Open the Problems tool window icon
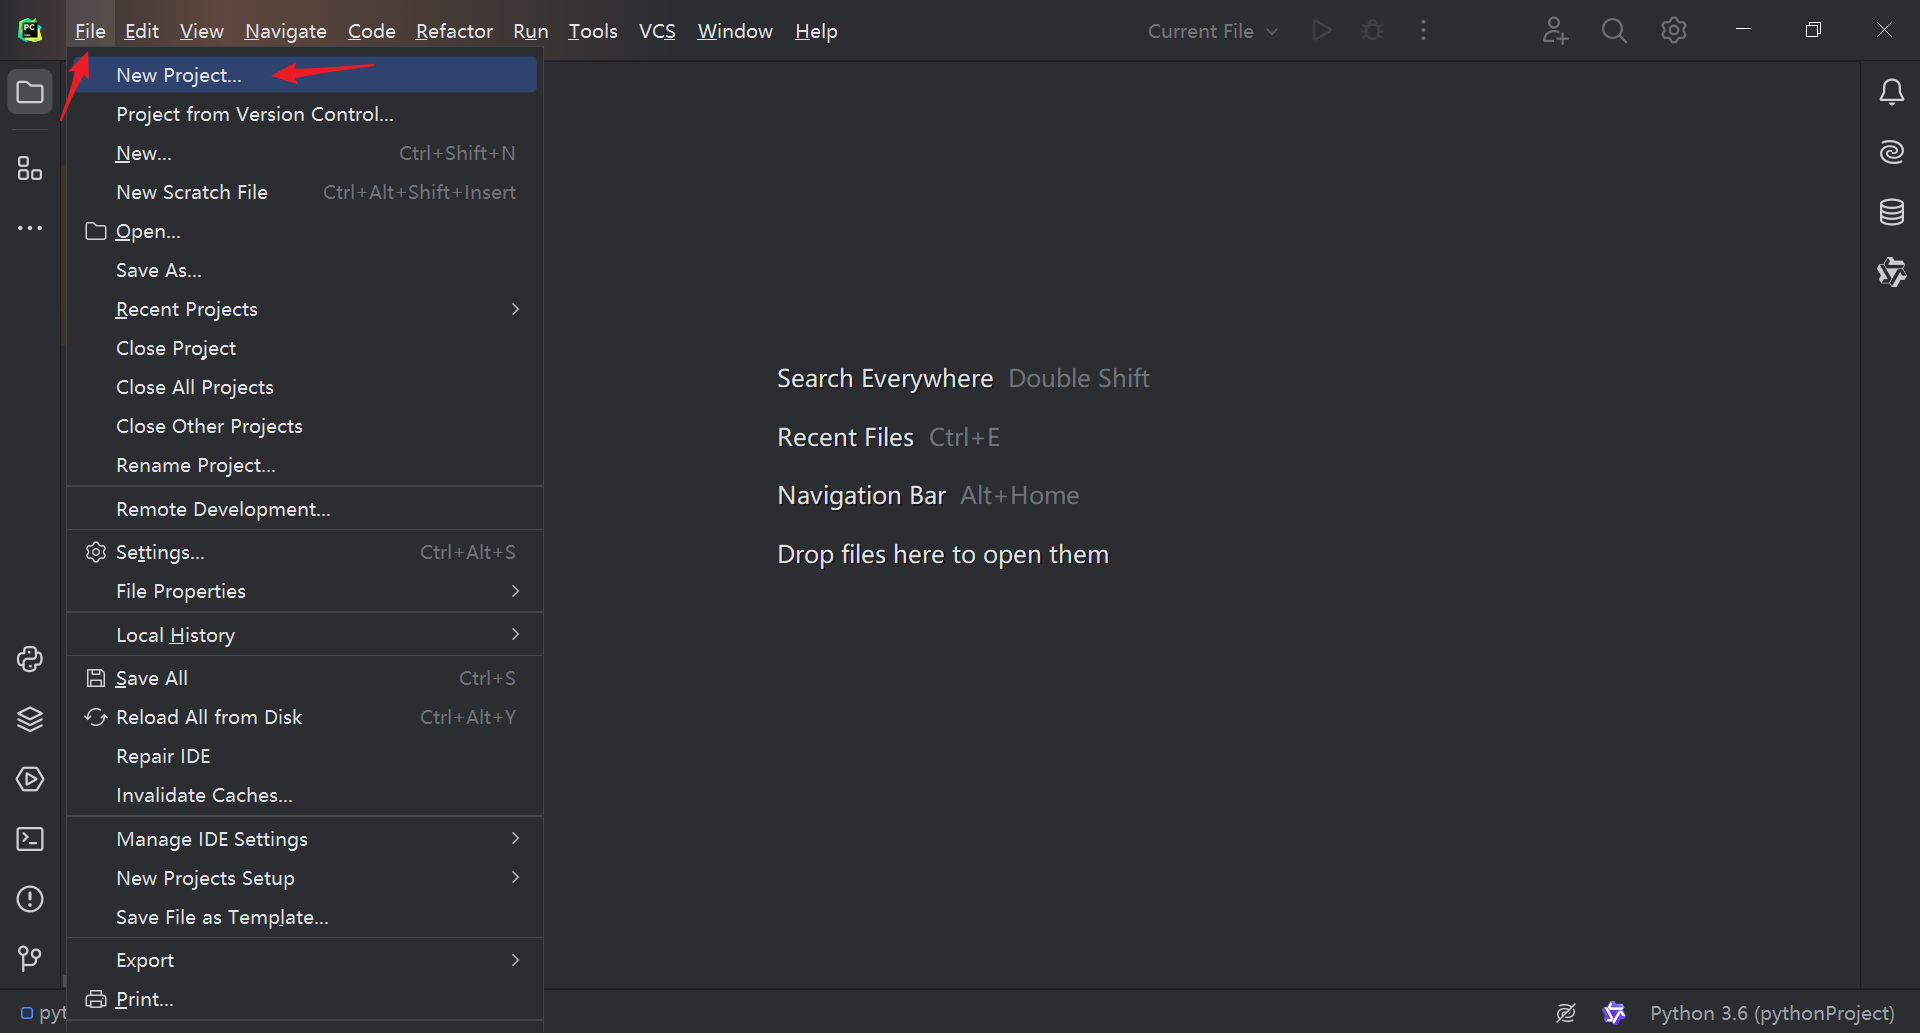The image size is (1920, 1033). point(30,899)
